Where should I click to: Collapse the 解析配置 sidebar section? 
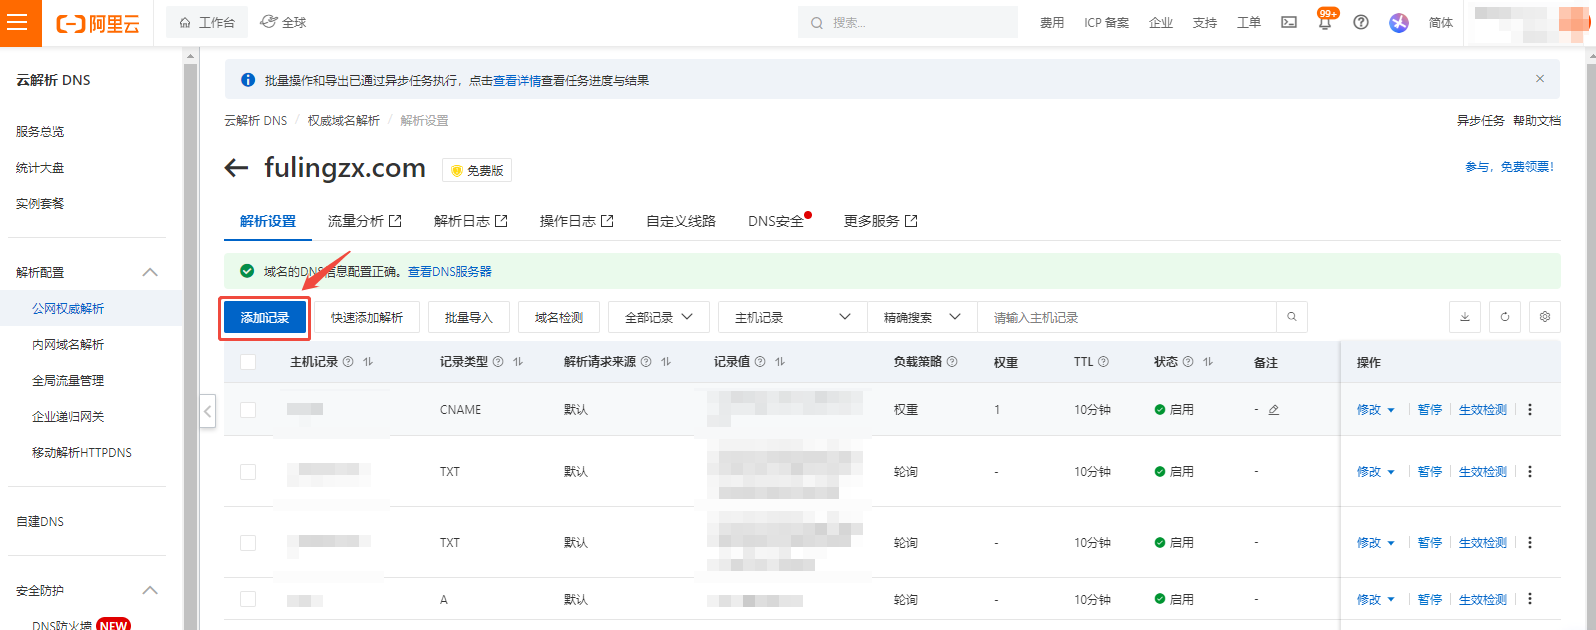tap(150, 272)
